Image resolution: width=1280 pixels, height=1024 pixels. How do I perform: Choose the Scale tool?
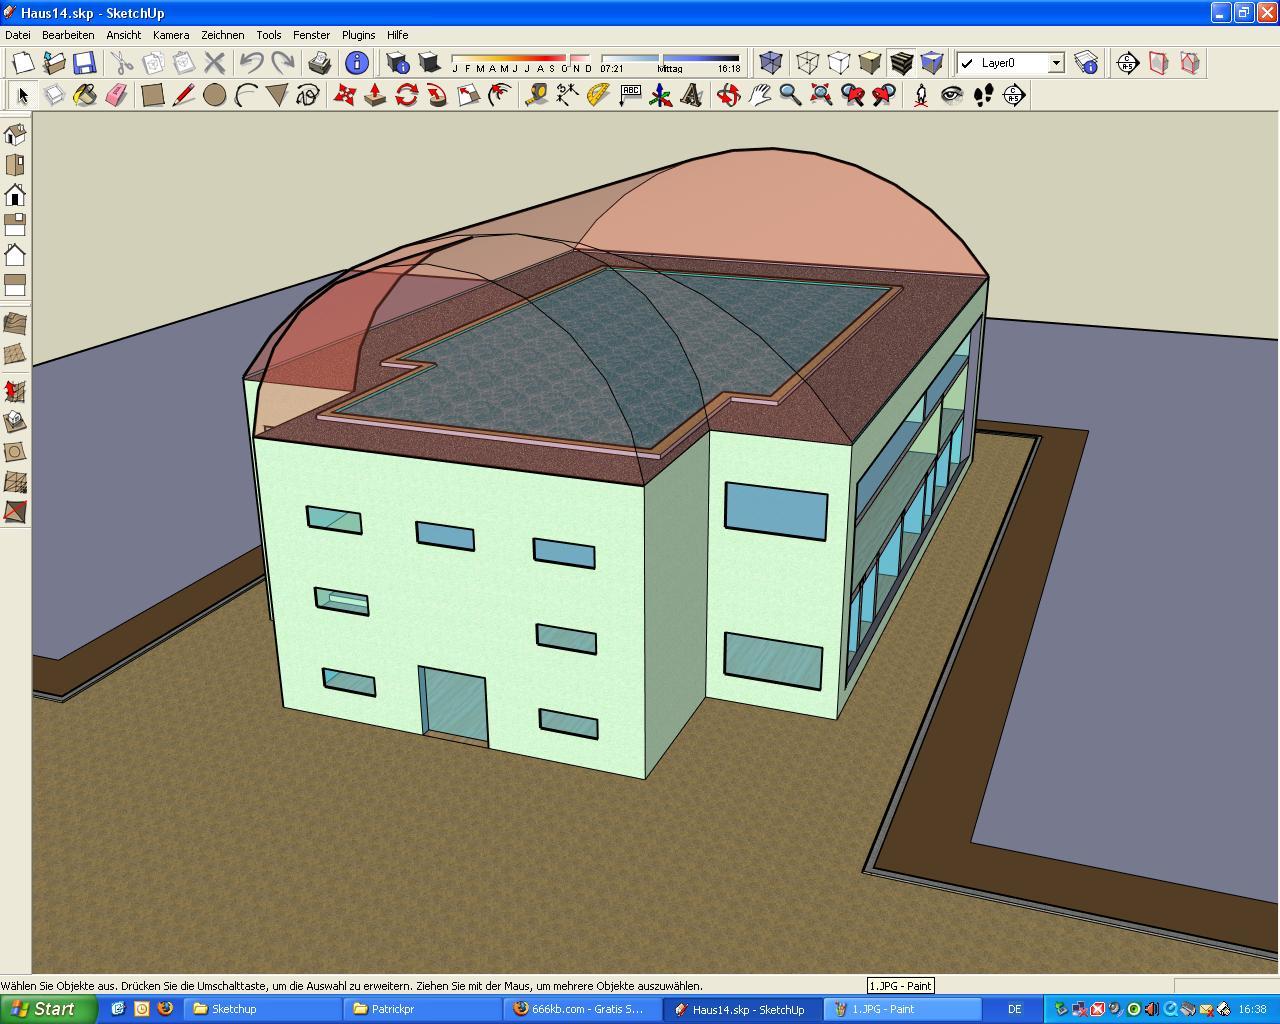(469, 95)
